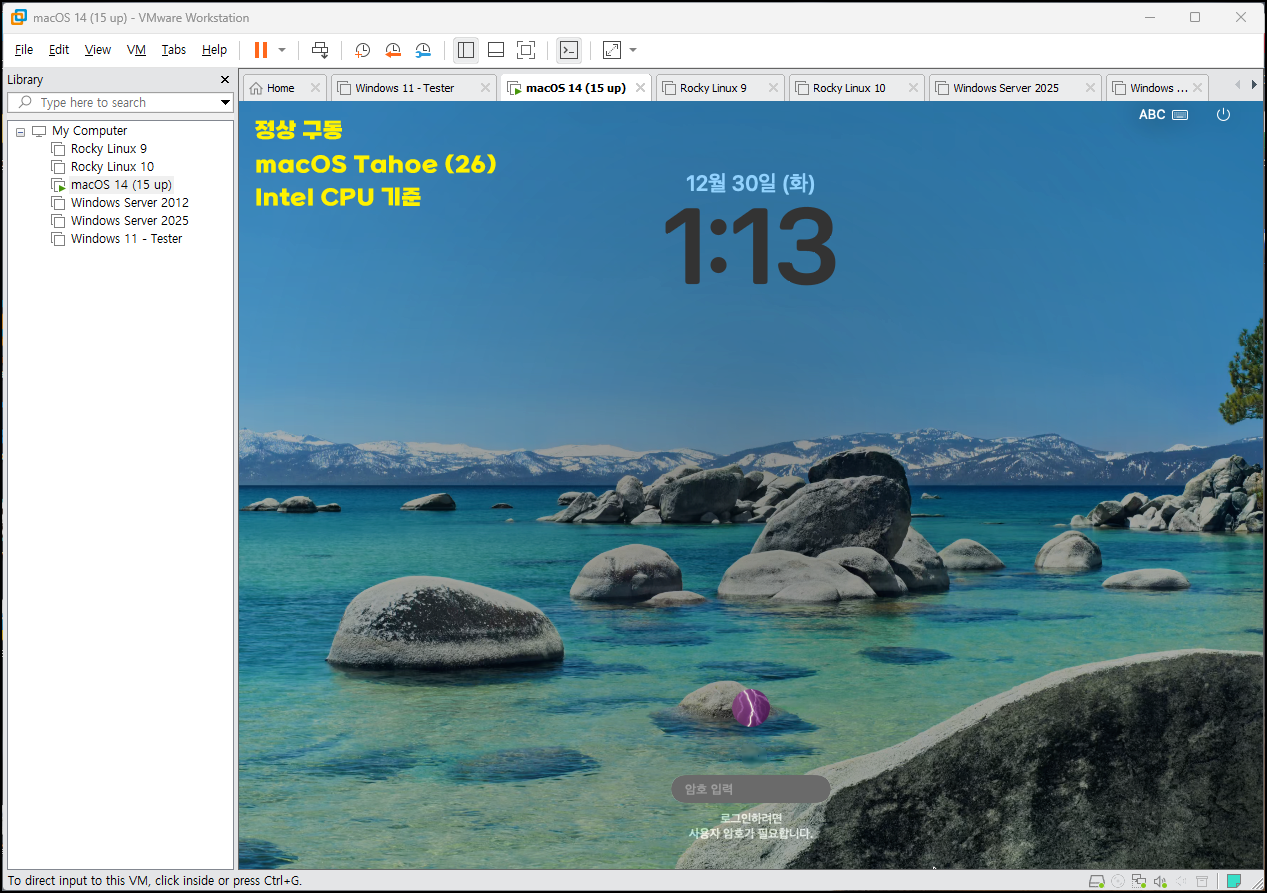Viewport: 1267px width, 893px height.
Task: Close the macOS 14 (15 up) tab
Action: pos(640,88)
